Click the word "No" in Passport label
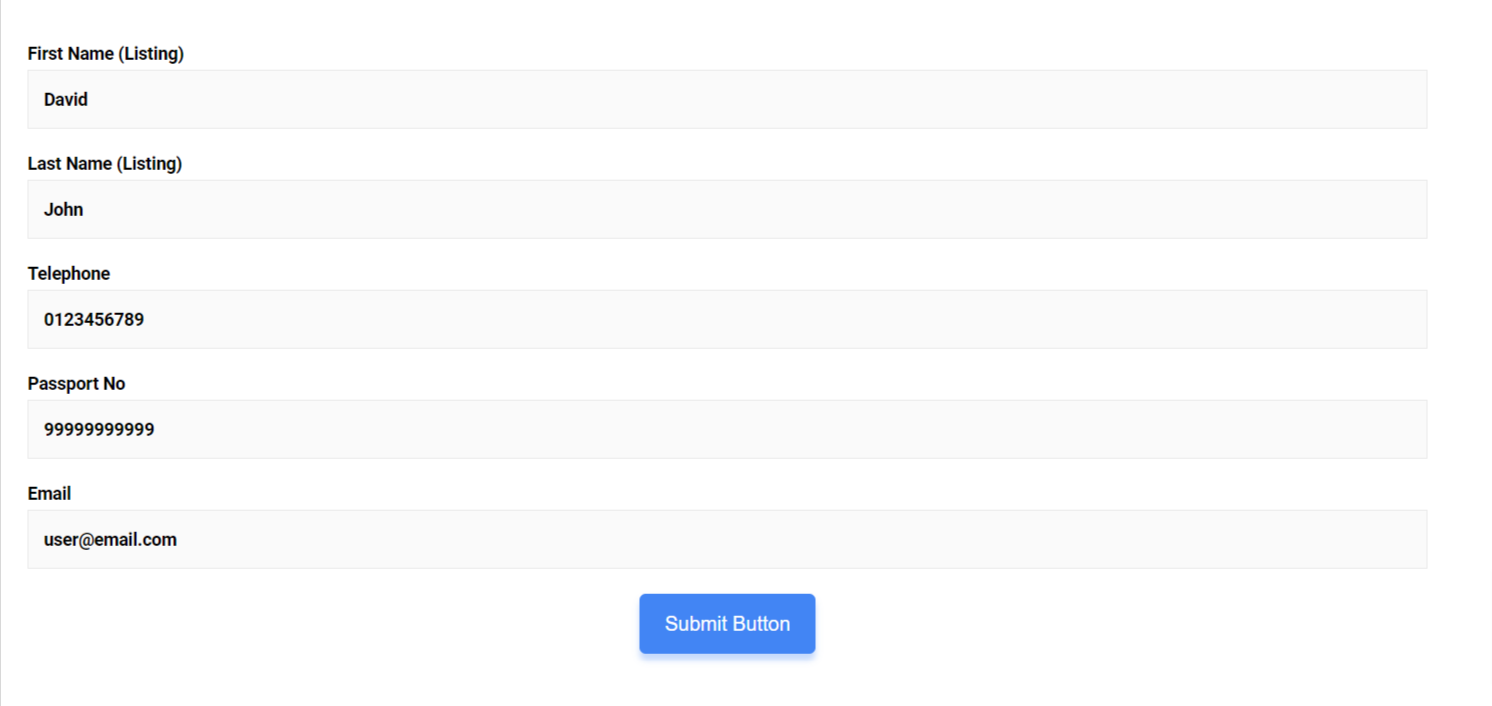Image resolution: width=1492 pixels, height=706 pixels. point(114,384)
